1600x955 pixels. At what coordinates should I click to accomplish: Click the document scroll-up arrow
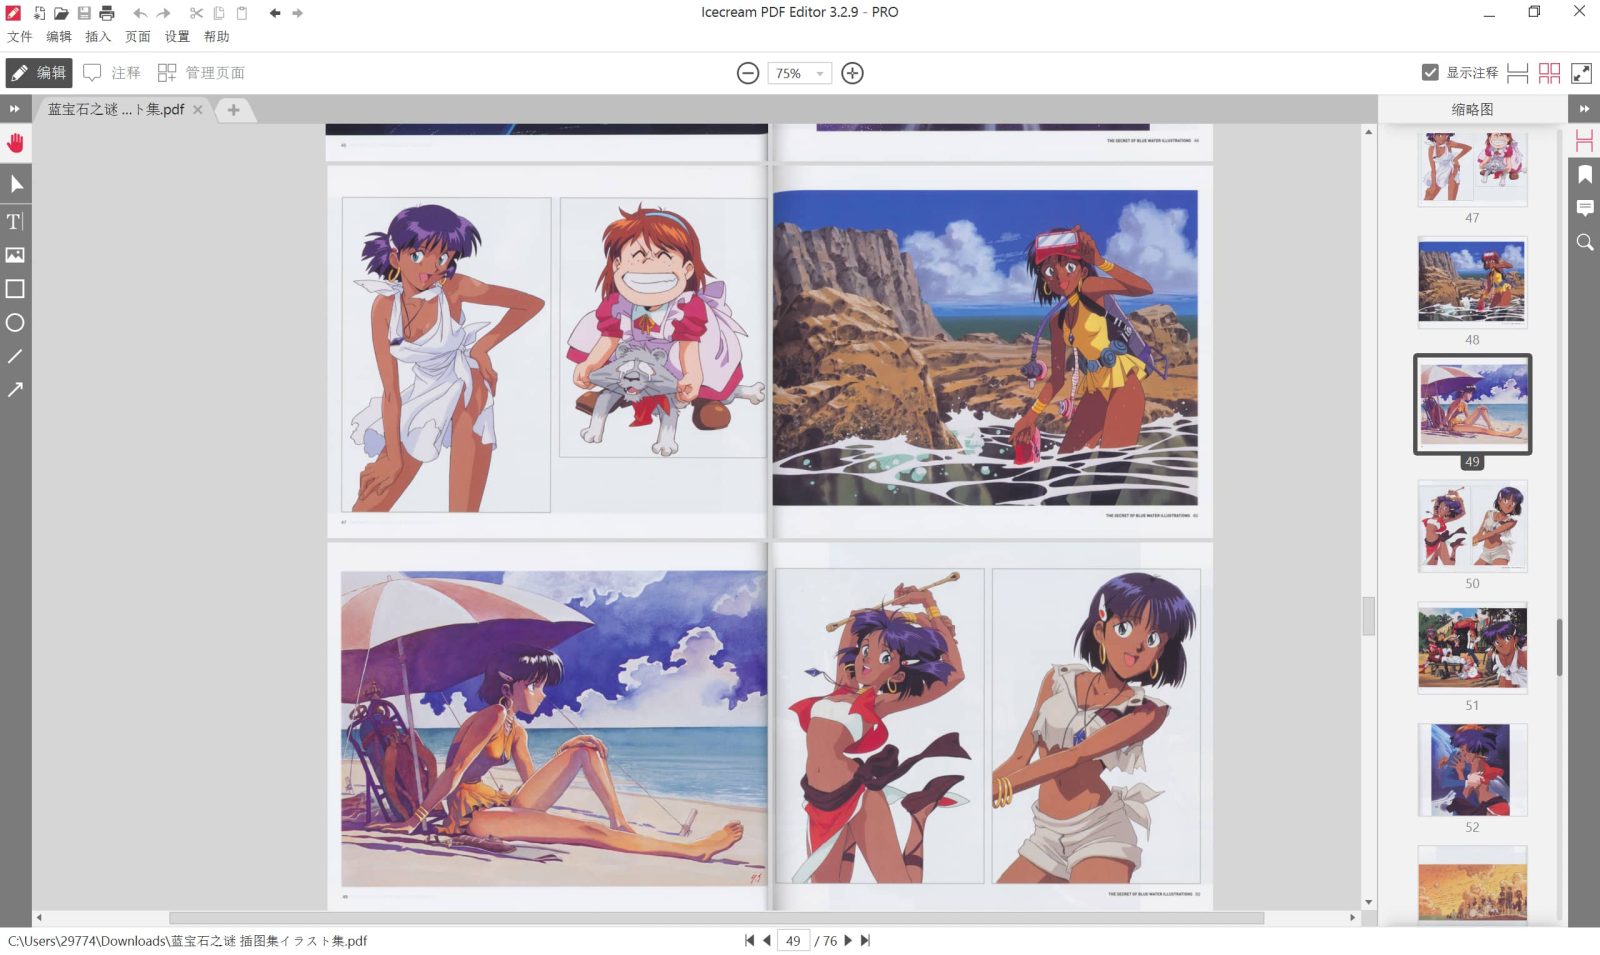(1368, 132)
